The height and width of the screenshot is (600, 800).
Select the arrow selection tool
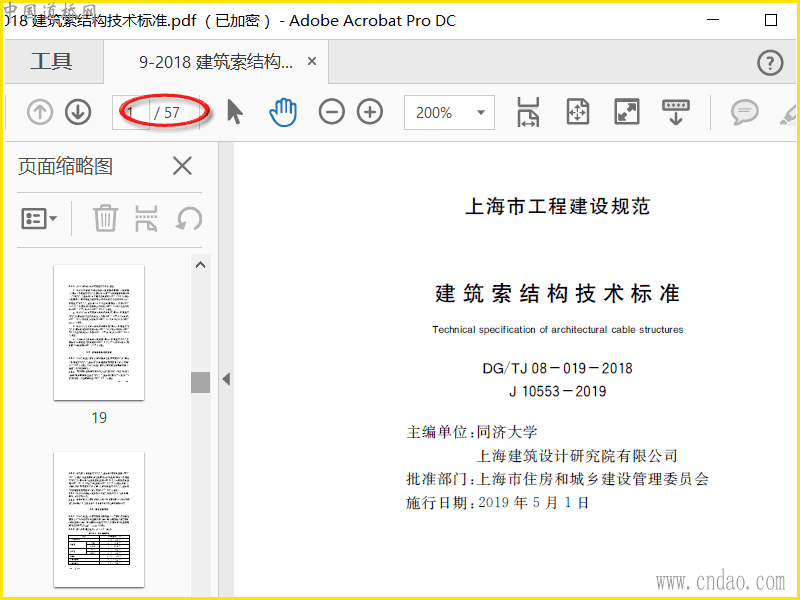click(x=235, y=112)
